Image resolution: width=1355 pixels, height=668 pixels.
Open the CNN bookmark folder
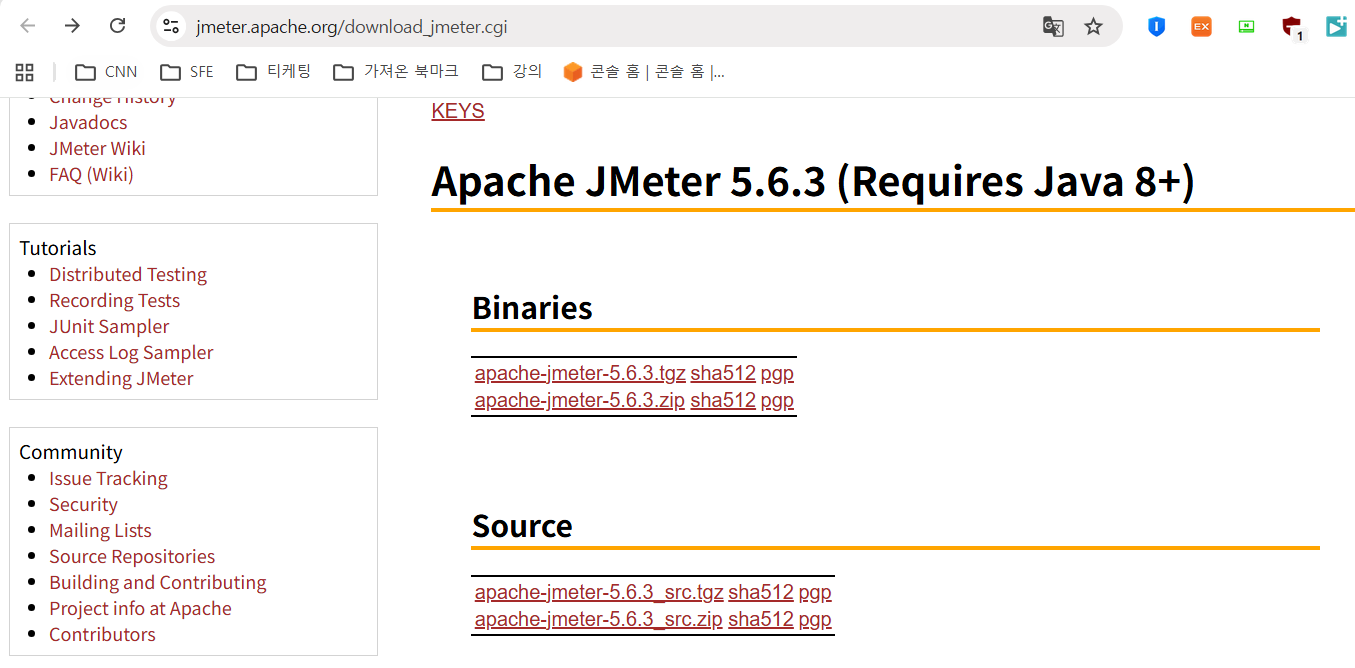click(x=106, y=72)
